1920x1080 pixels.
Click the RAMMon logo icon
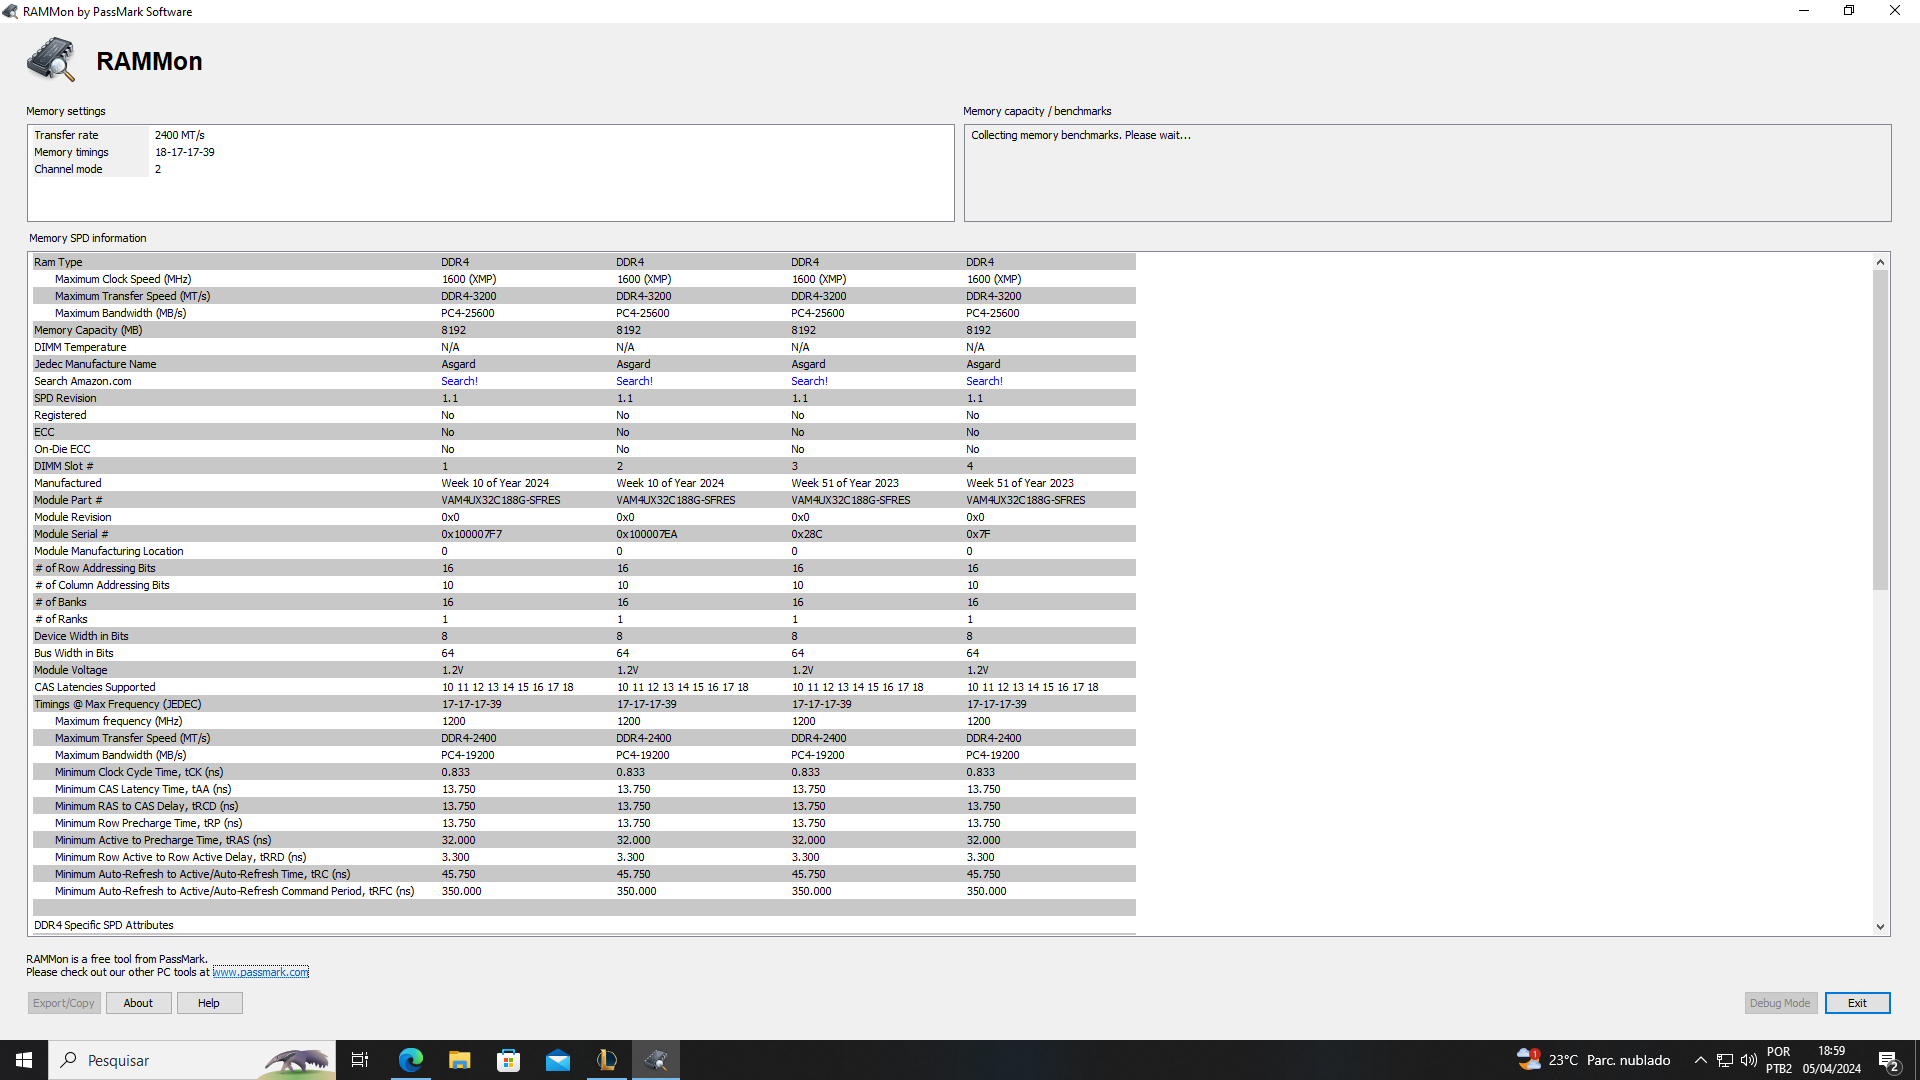coord(52,60)
